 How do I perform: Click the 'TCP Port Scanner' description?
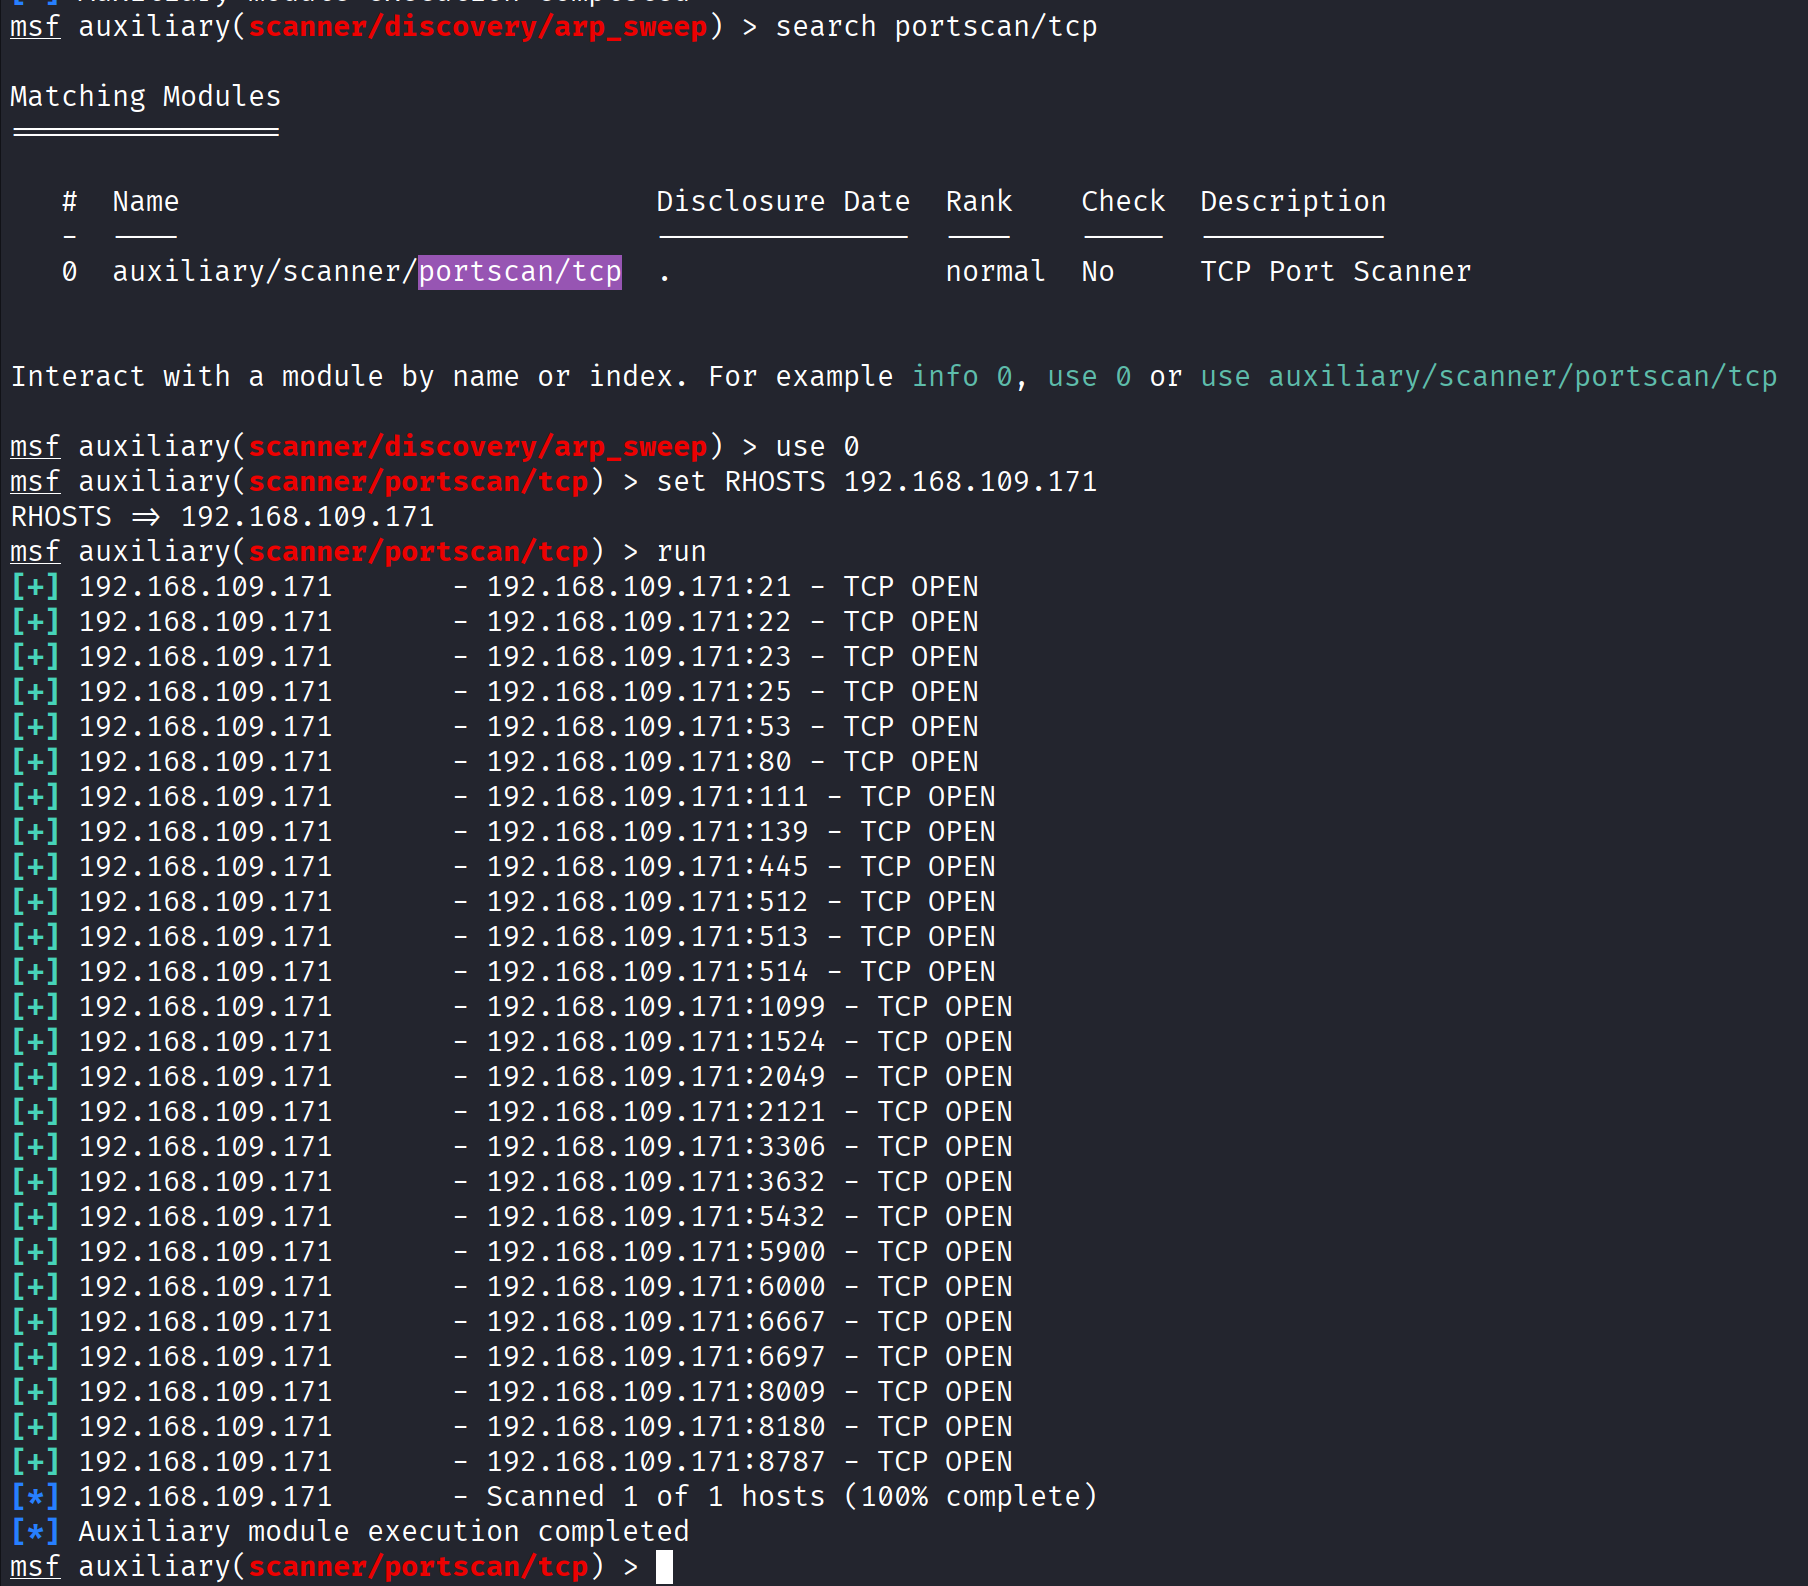1336,271
